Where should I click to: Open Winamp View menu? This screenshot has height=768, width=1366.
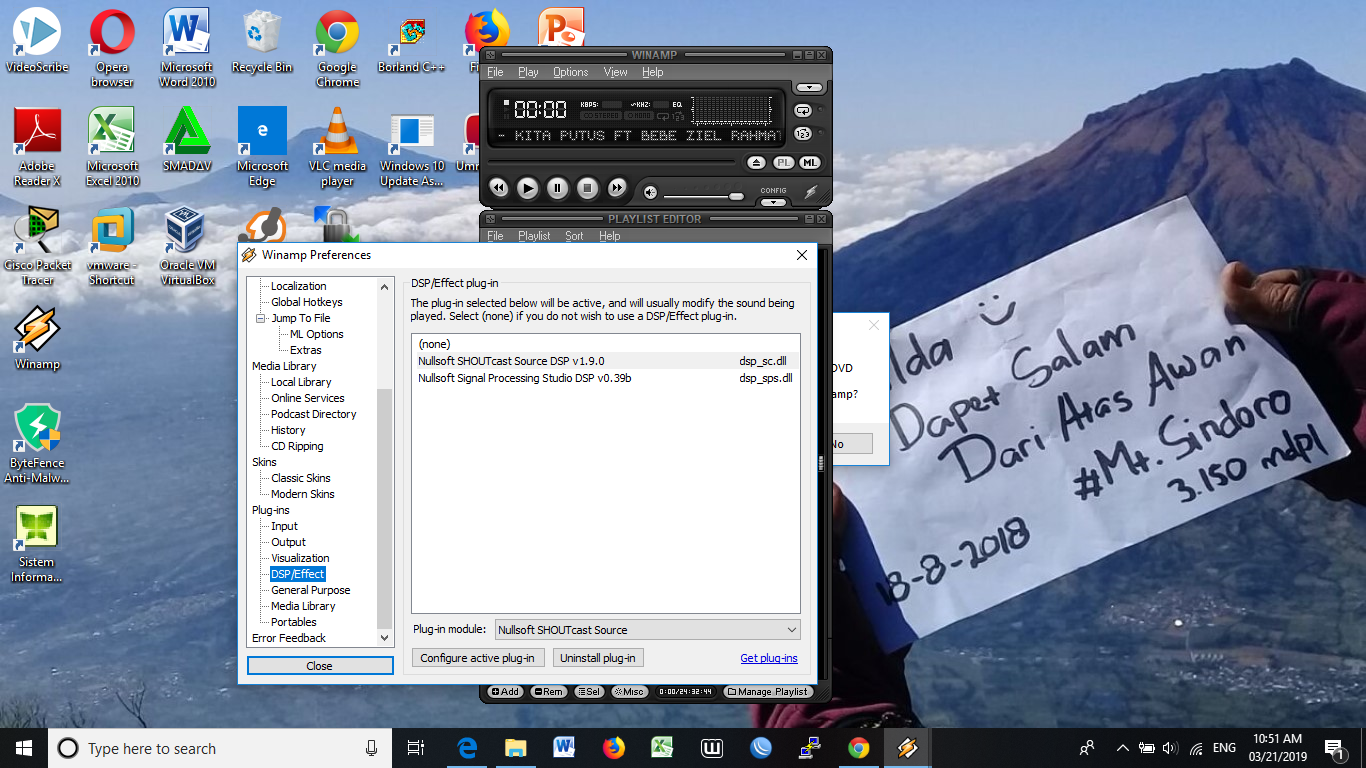(x=615, y=72)
